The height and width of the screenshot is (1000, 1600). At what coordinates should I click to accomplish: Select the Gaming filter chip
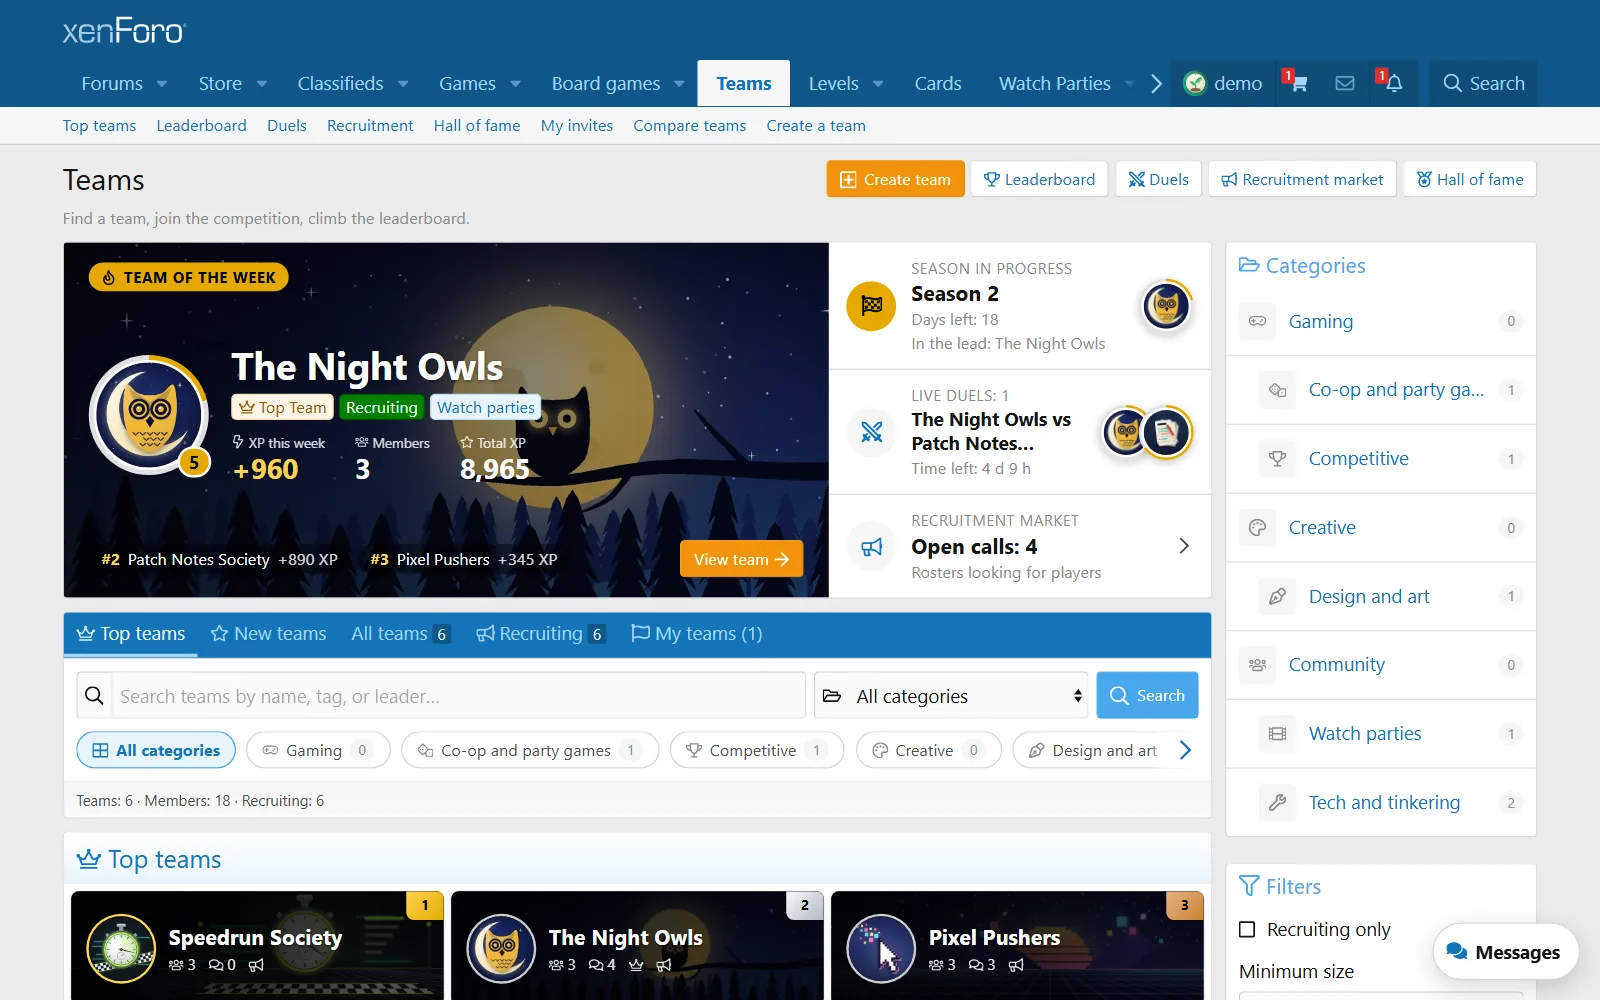pyautogui.click(x=318, y=750)
